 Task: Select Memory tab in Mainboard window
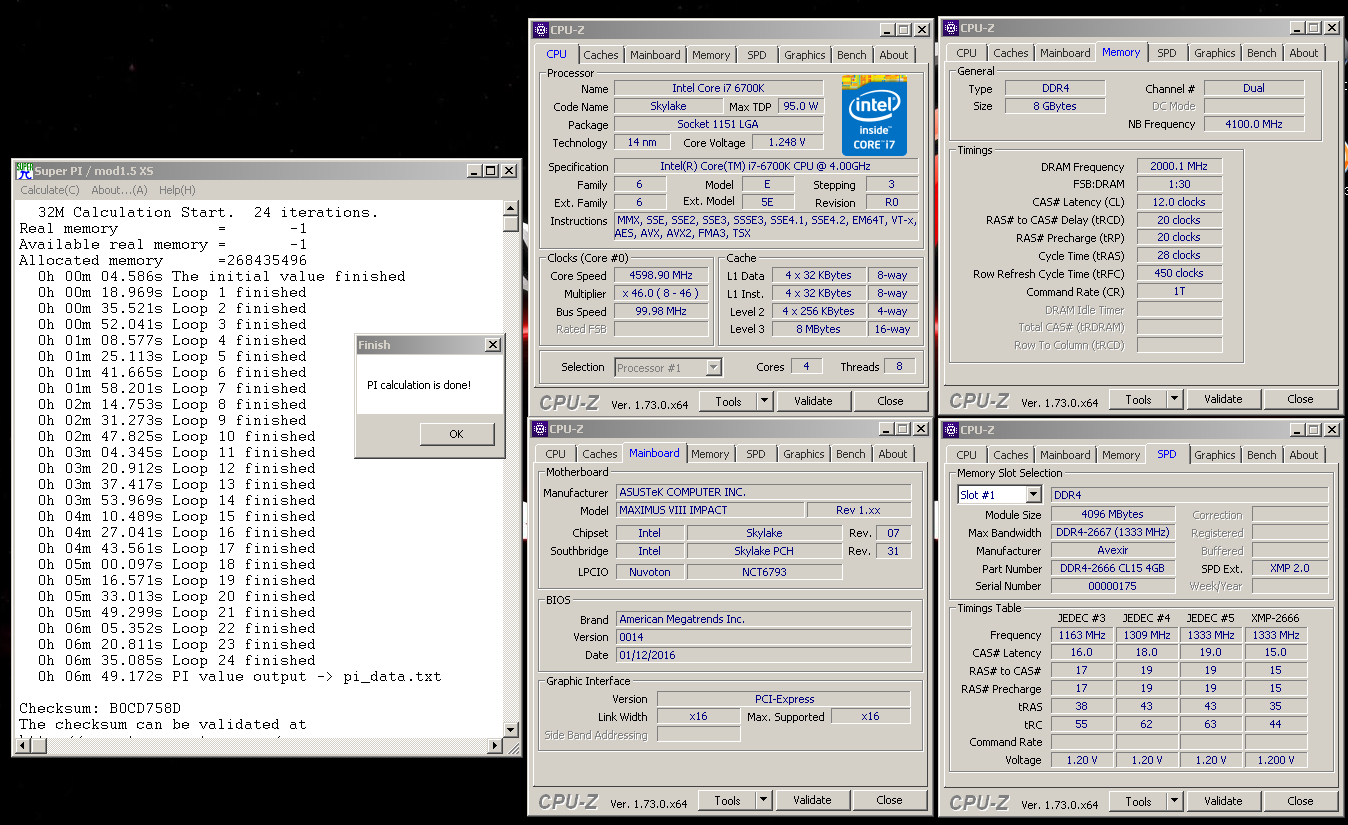click(x=710, y=454)
